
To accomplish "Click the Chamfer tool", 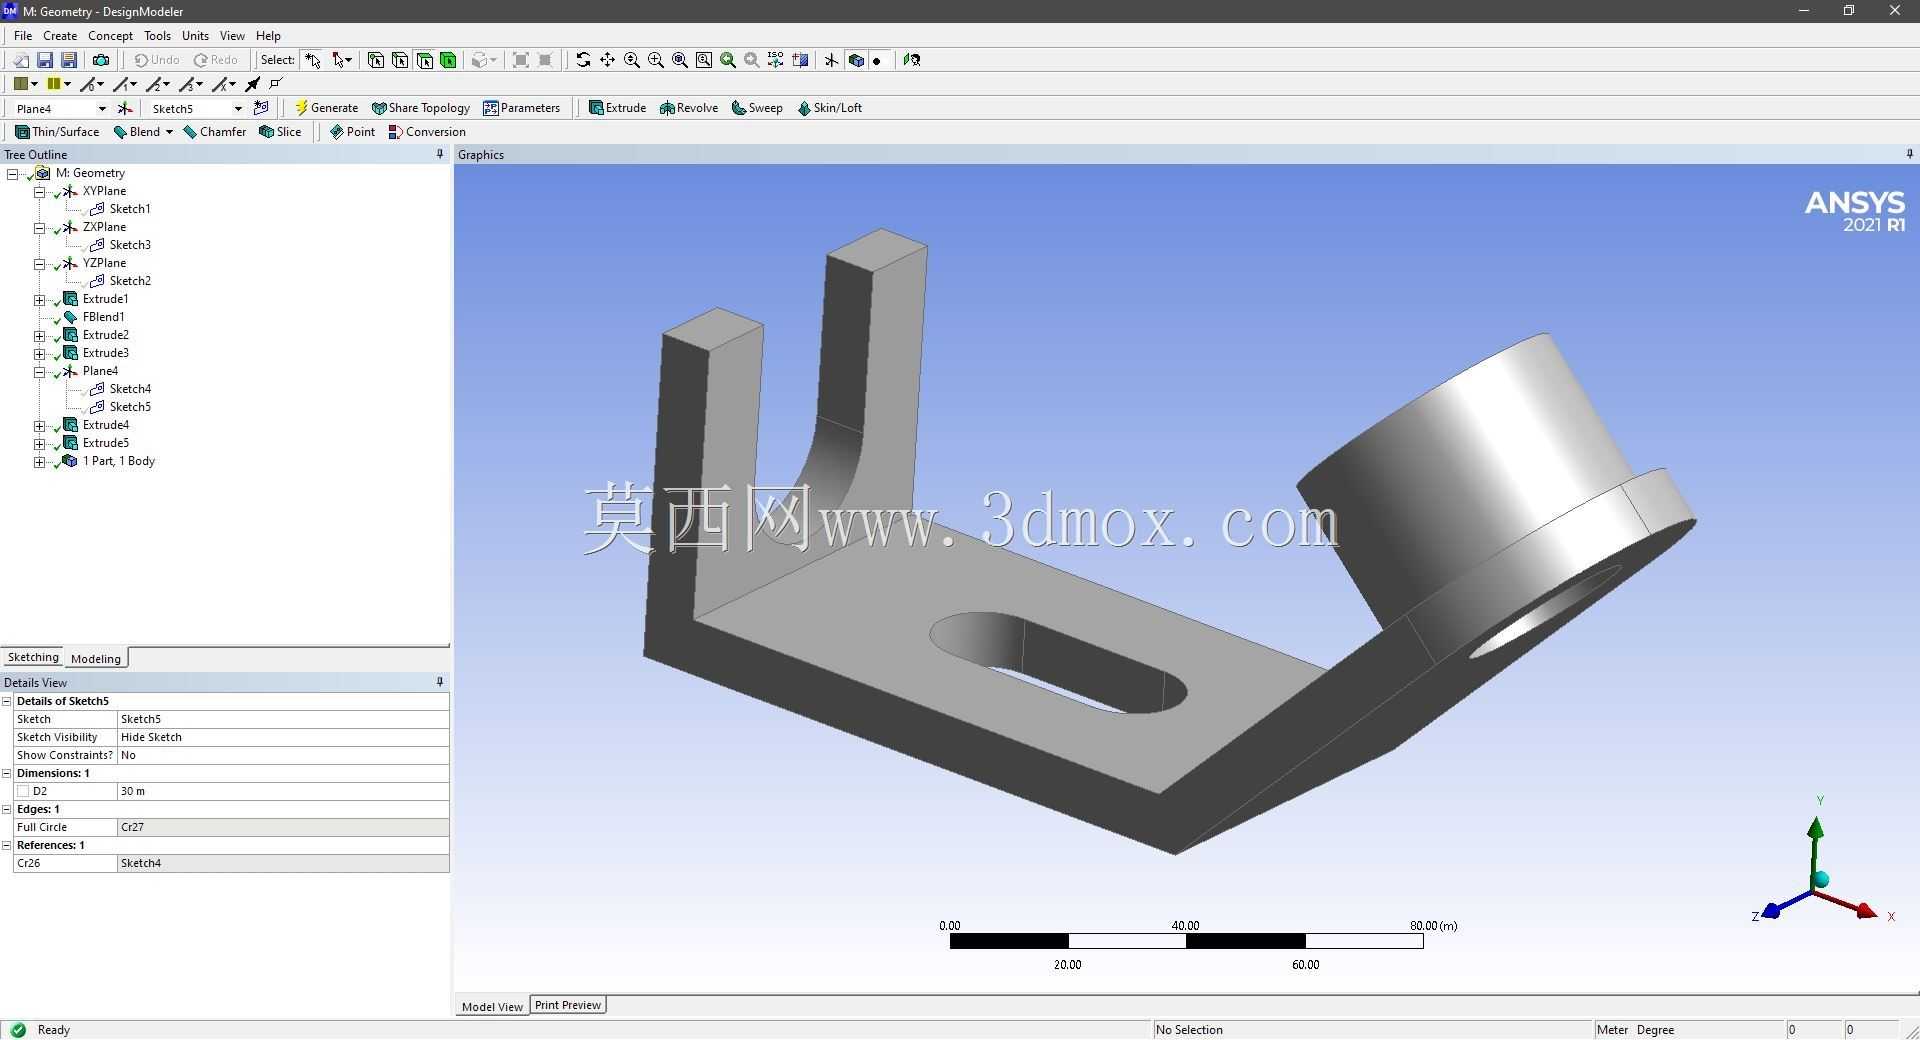I will (214, 132).
